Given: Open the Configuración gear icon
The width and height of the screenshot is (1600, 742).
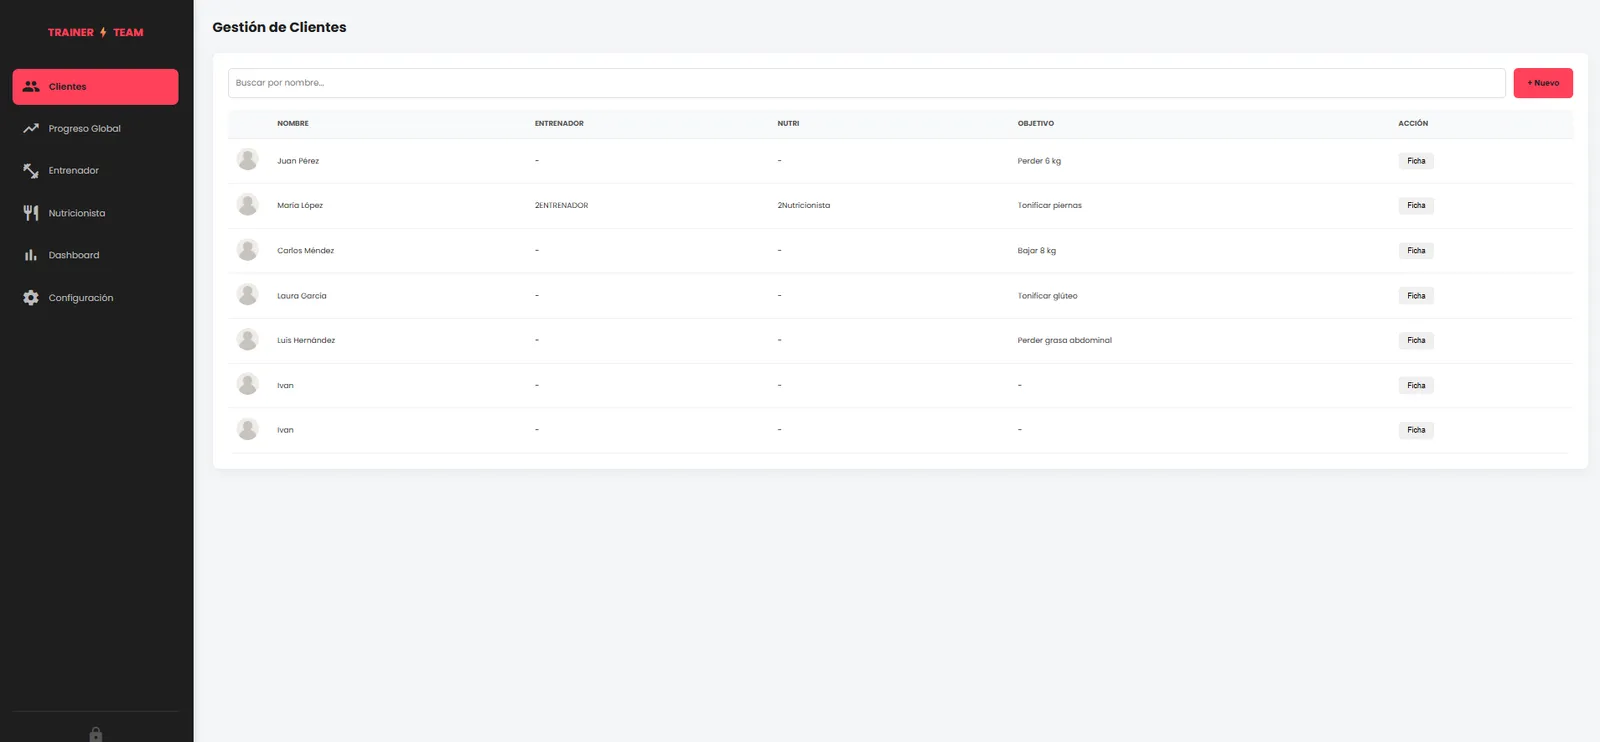Looking at the screenshot, I should [x=31, y=298].
